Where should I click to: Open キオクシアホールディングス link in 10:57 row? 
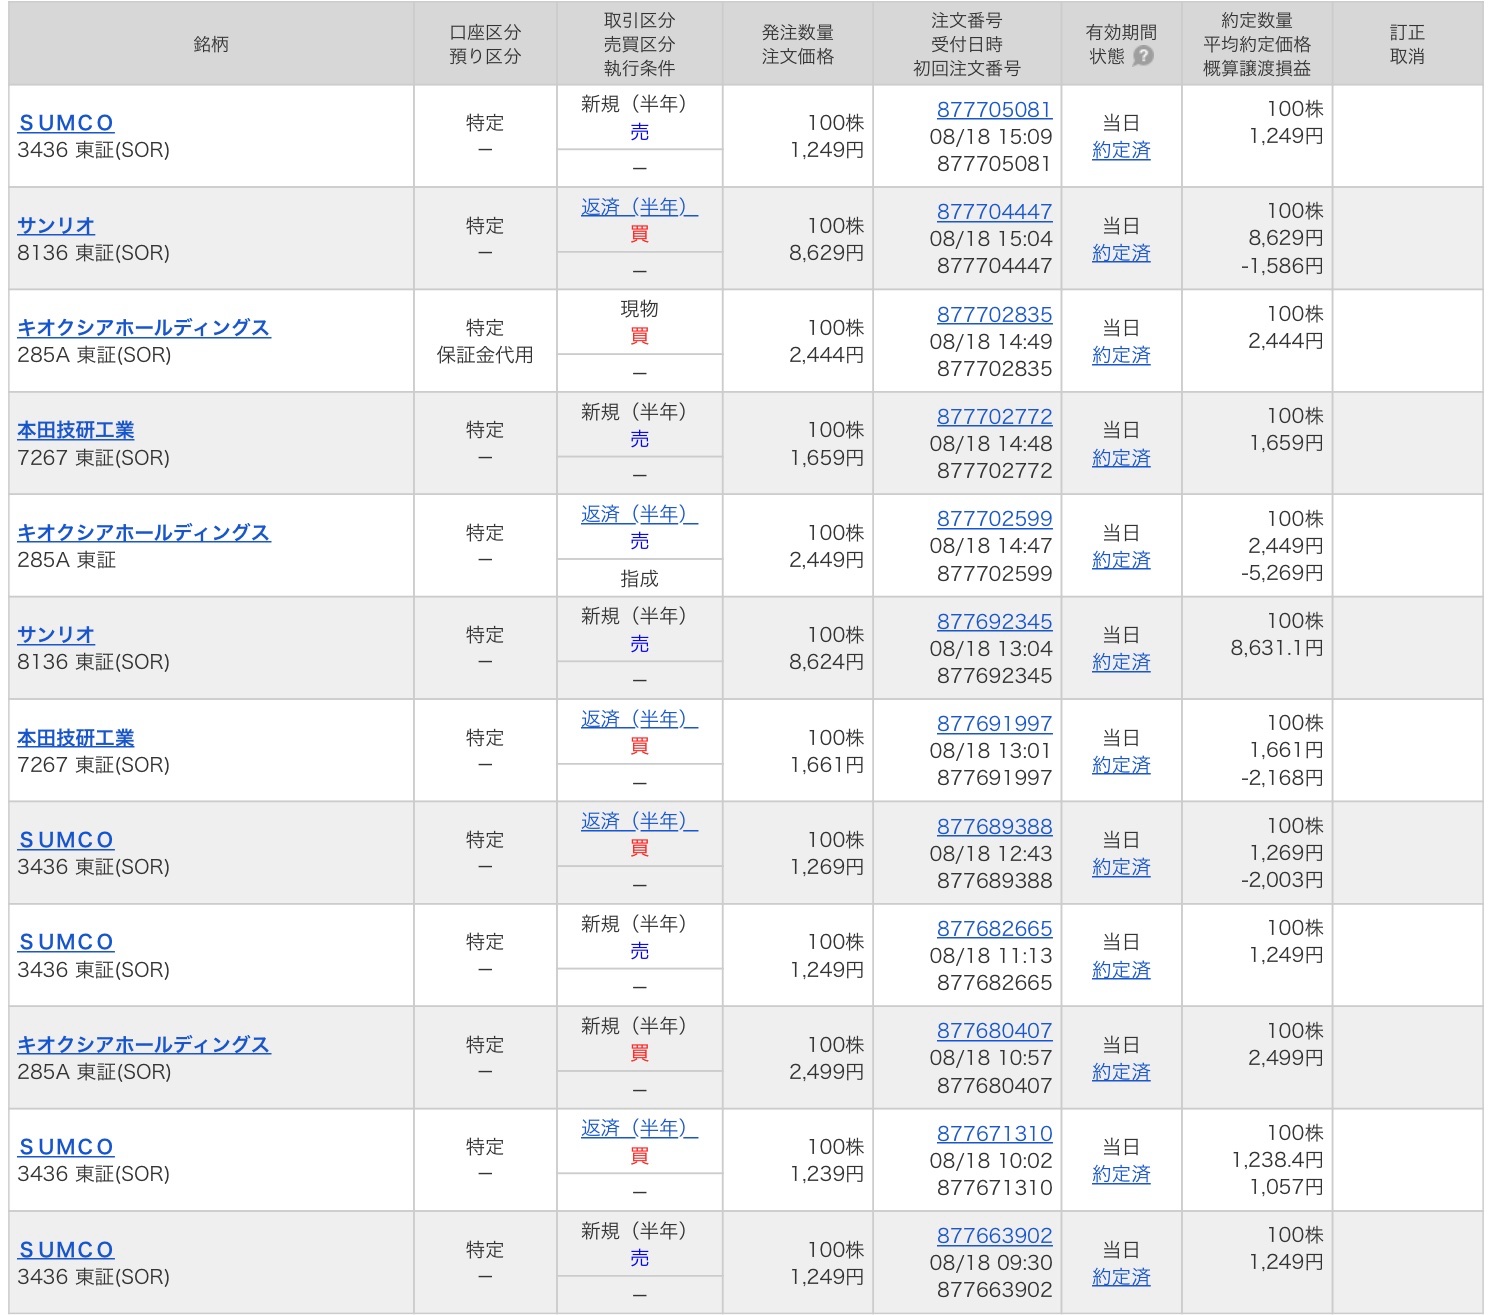tap(144, 1045)
